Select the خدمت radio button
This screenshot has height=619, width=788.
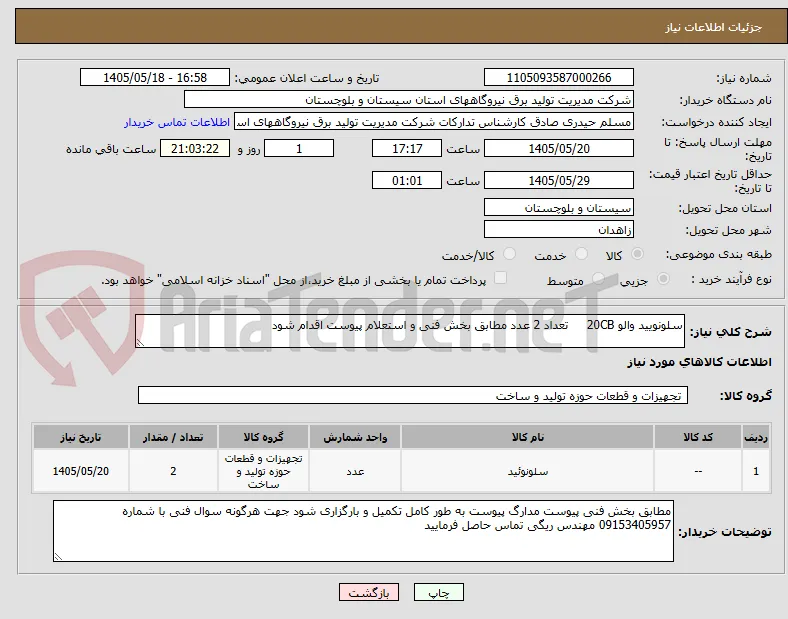(581, 254)
